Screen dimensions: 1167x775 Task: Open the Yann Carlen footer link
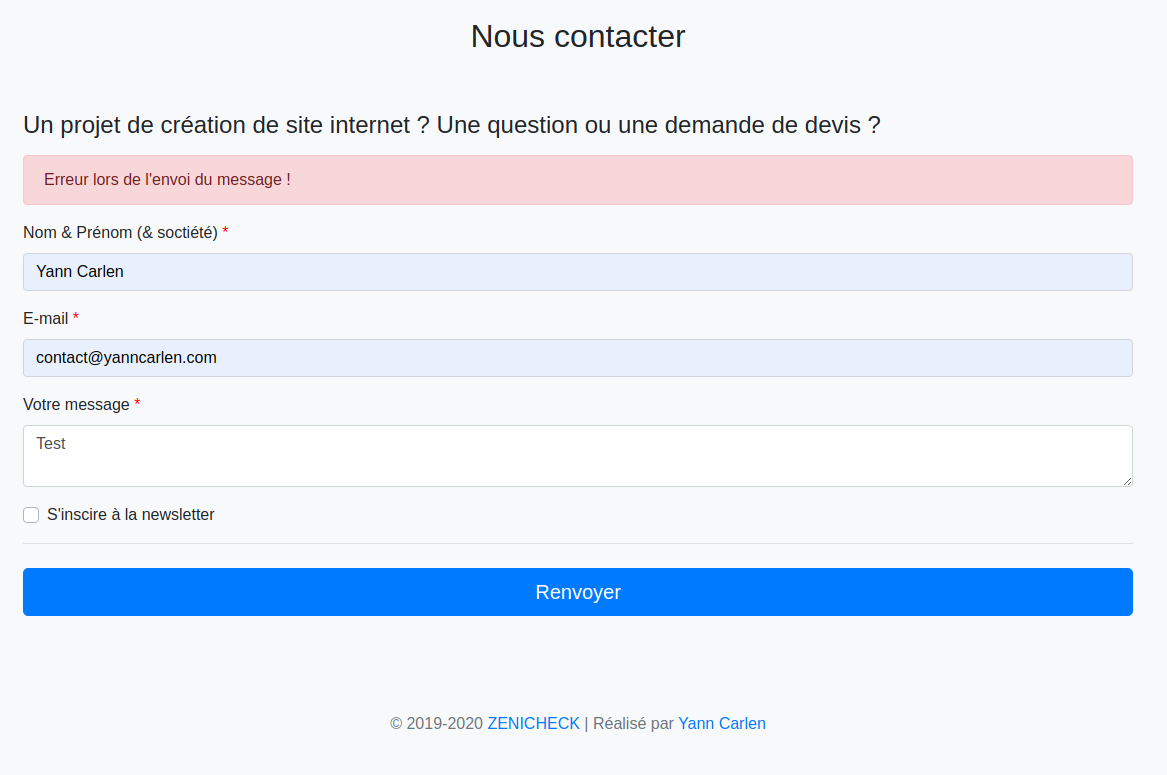[x=721, y=724]
